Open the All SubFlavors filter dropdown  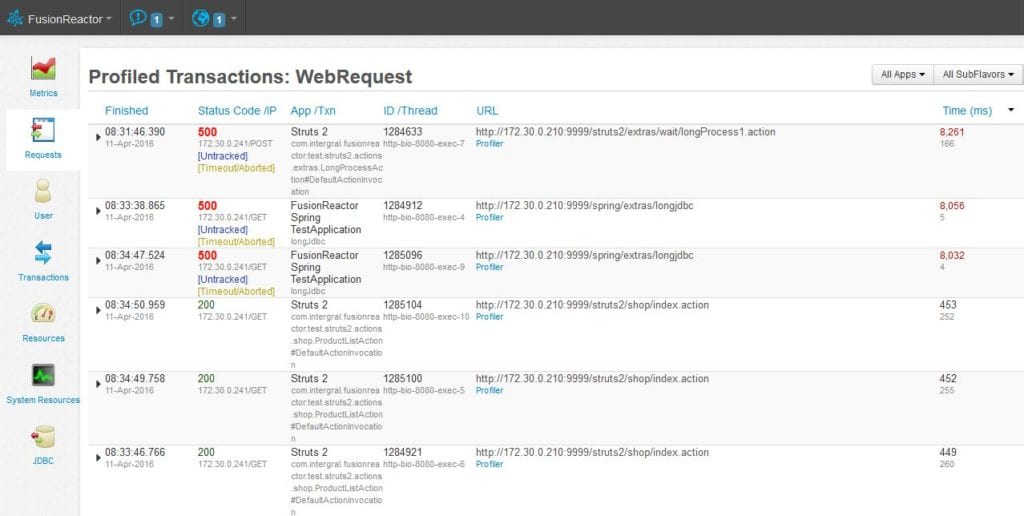pyautogui.click(x=978, y=74)
